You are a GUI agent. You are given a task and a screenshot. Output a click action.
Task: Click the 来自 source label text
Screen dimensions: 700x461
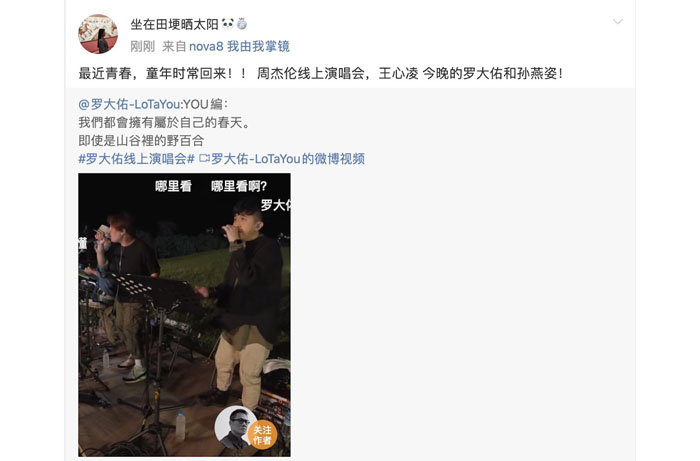174,46
